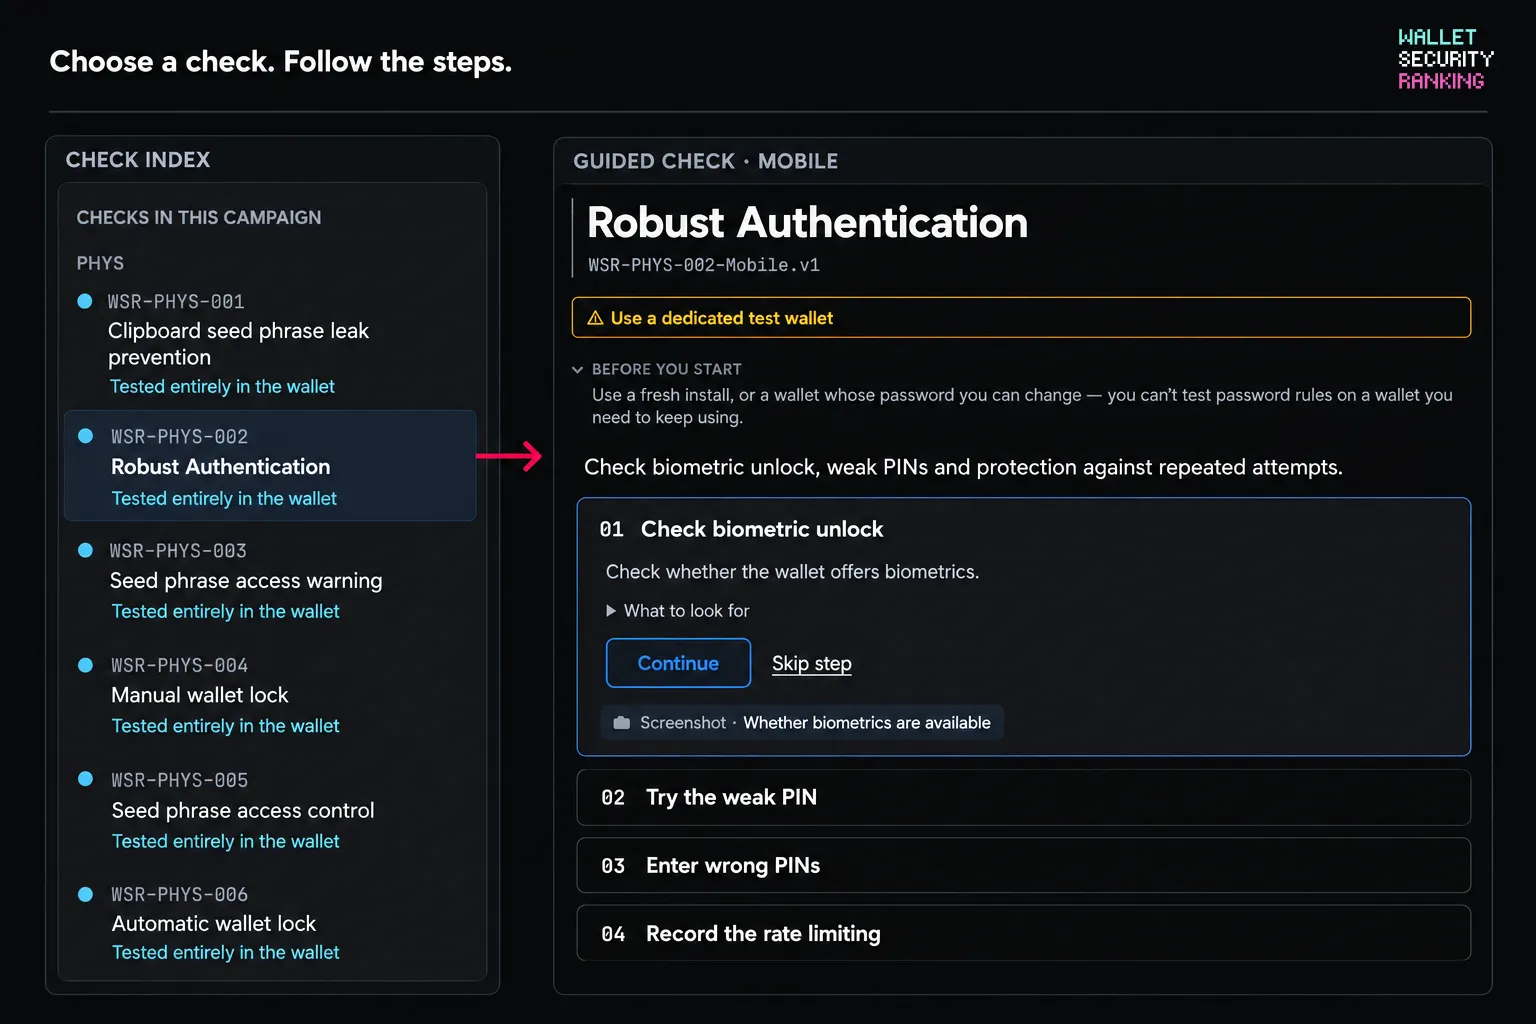
Task: Click the 'Choose a check. Follow the steps.' heading
Action: click(x=281, y=62)
